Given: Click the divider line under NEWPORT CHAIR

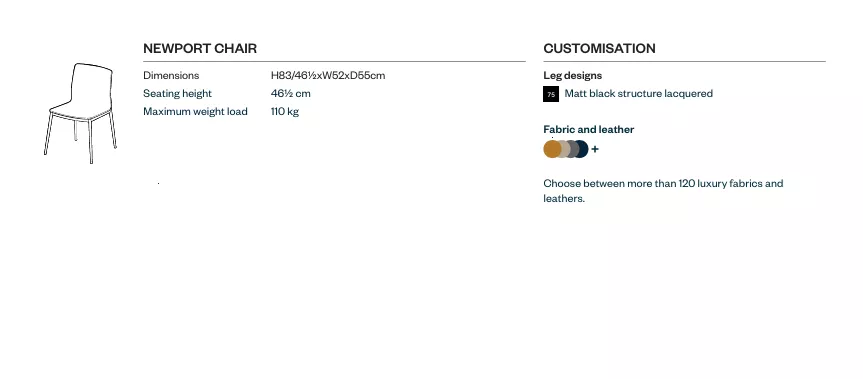Looking at the screenshot, I should tap(334, 62).
